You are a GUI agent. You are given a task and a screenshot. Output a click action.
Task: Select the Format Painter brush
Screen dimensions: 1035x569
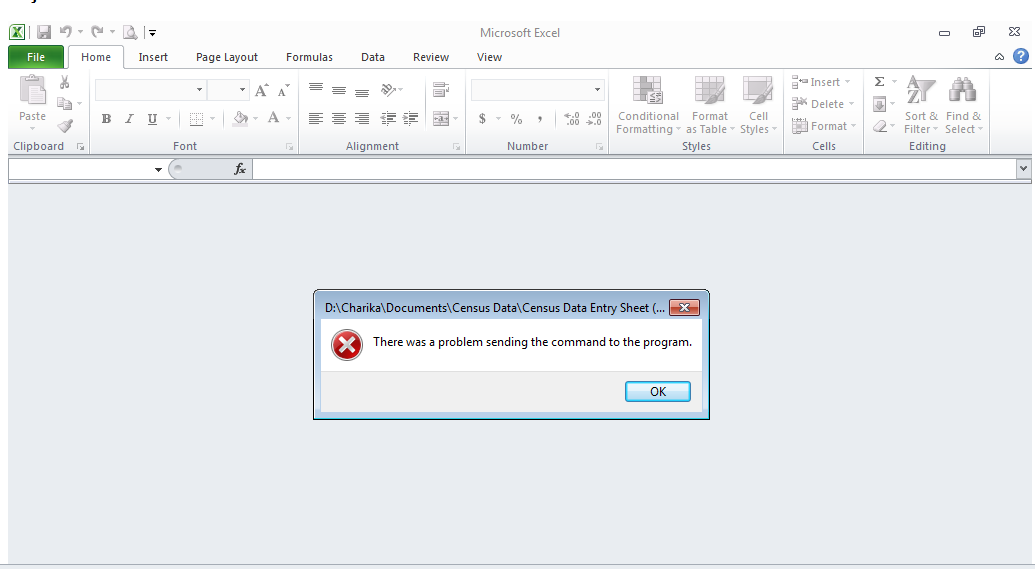[65, 125]
